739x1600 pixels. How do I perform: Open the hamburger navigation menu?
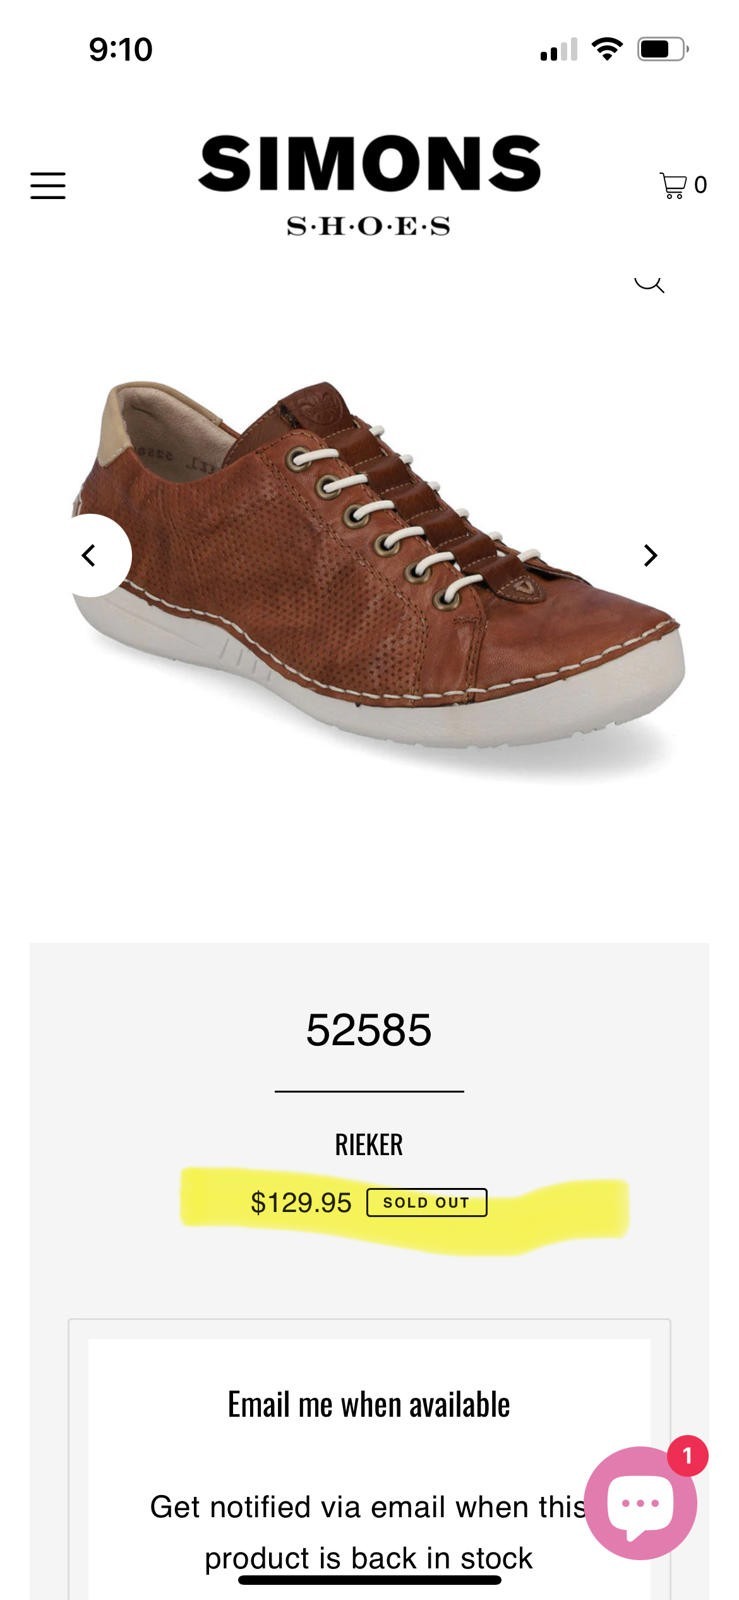coord(47,185)
